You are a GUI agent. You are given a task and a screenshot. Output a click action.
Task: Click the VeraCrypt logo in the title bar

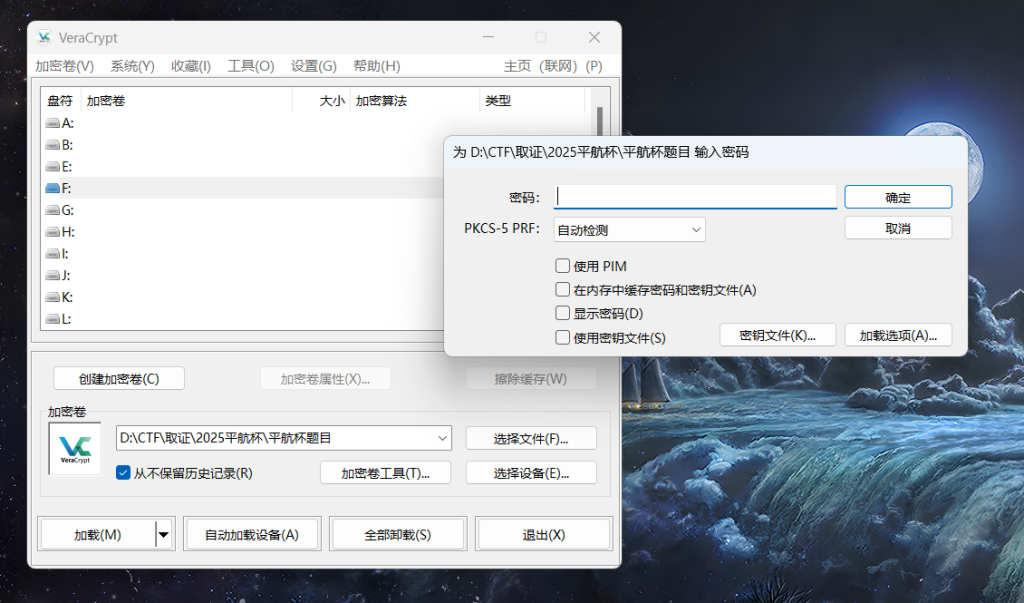pos(44,38)
